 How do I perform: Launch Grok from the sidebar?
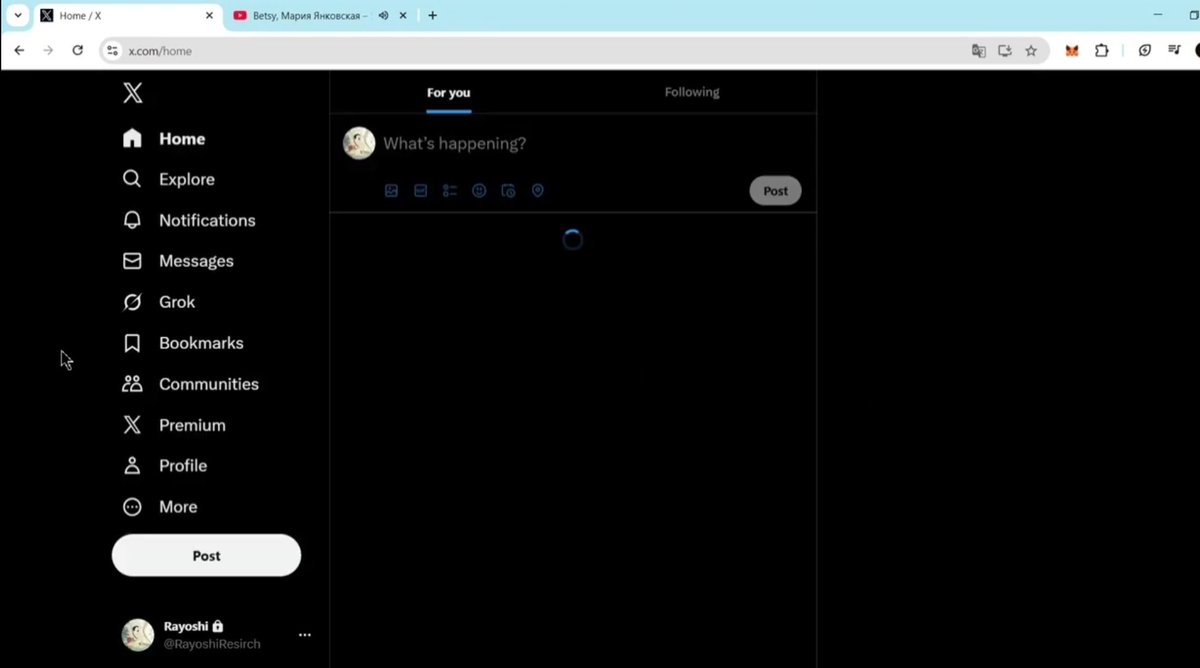pyautogui.click(x=158, y=302)
